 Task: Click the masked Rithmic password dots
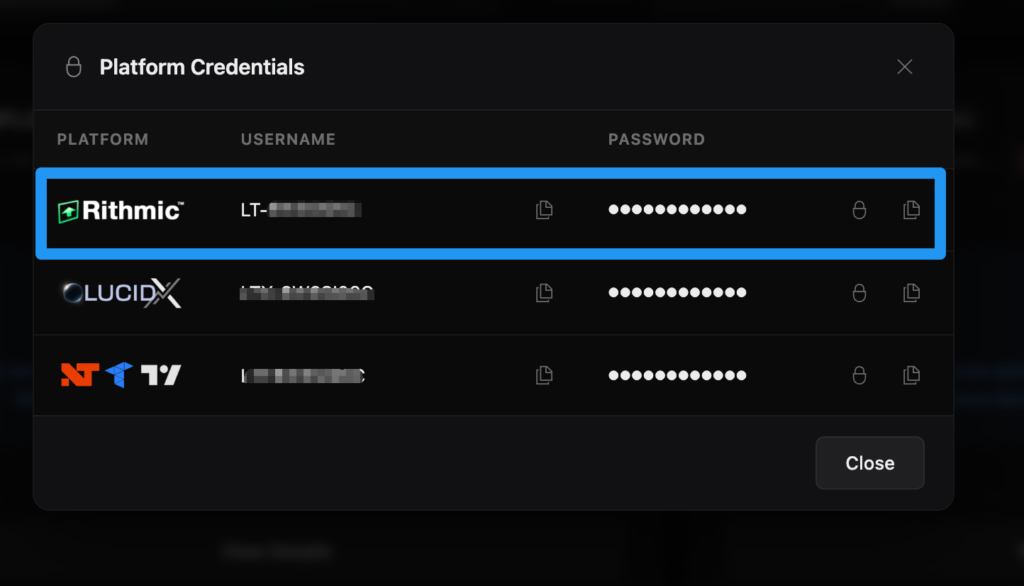tap(677, 210)
